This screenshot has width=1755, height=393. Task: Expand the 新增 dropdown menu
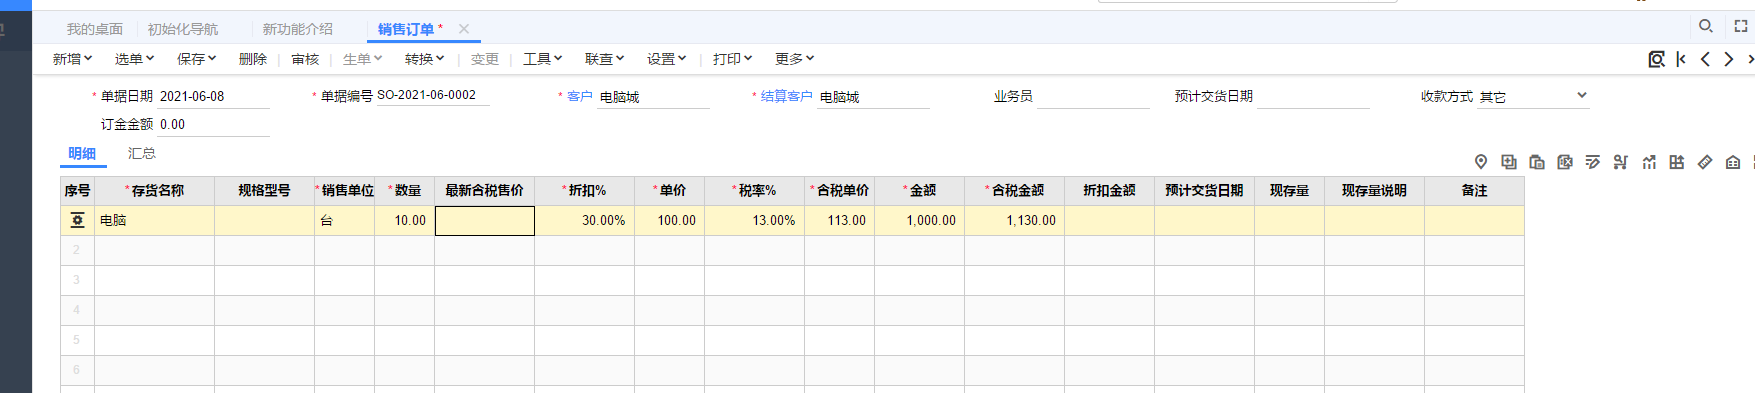[72, 59]
